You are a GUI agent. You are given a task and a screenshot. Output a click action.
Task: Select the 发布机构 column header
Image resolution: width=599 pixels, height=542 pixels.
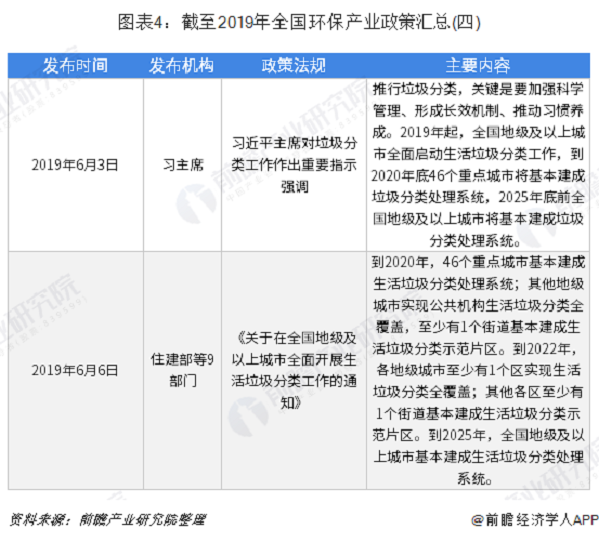[181, 66]
